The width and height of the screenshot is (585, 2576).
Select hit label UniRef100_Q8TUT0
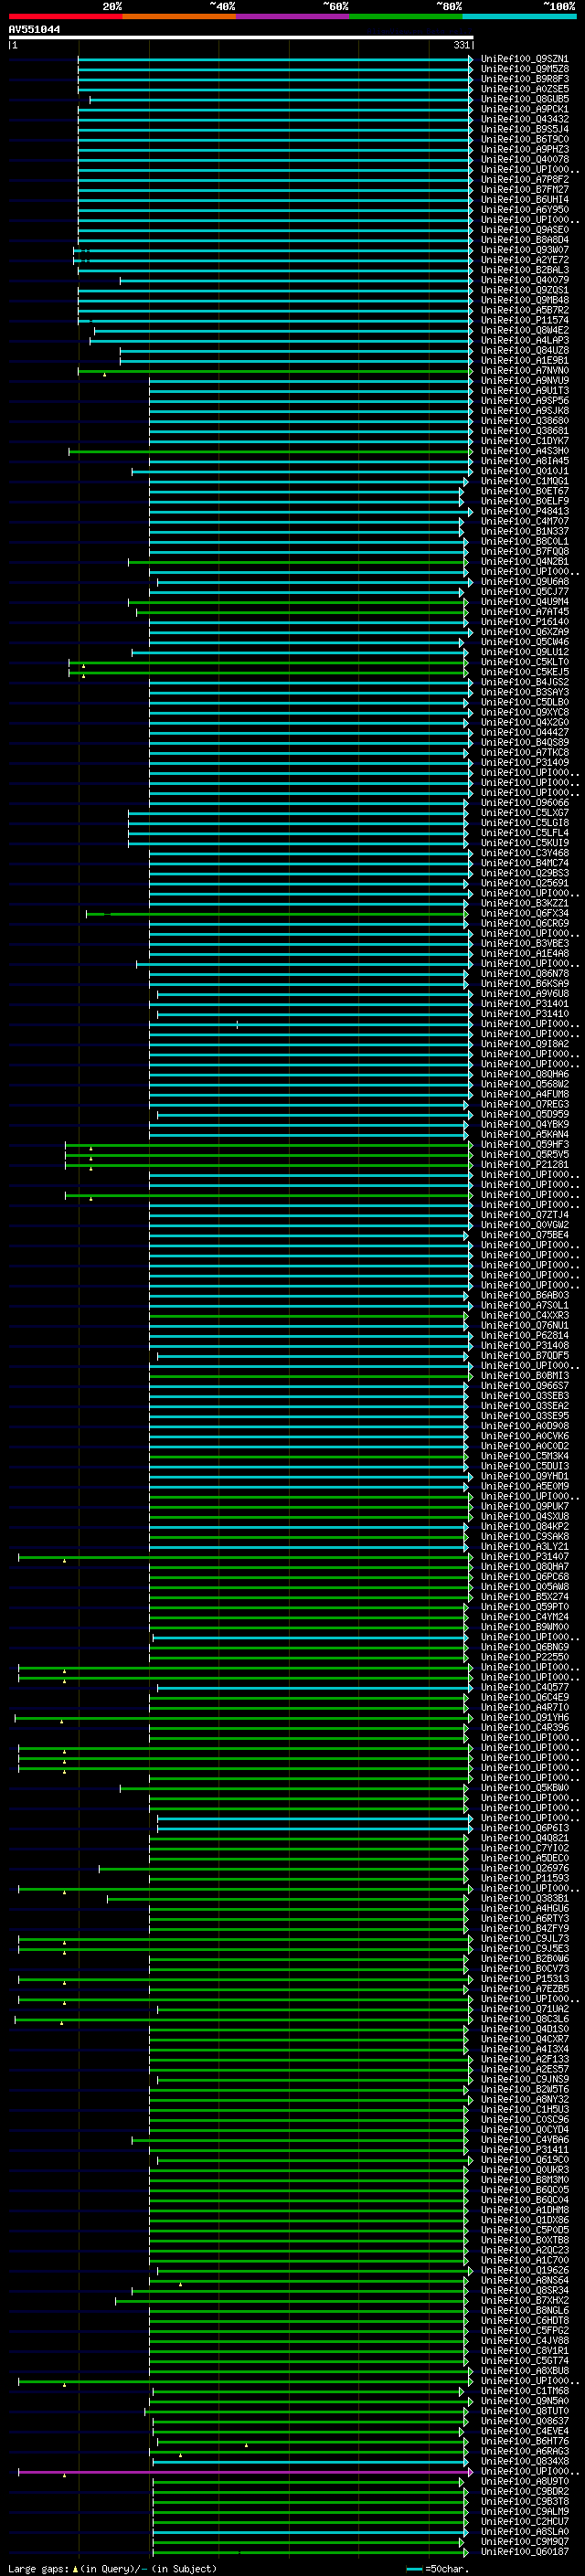click(x=524, y=2411)
